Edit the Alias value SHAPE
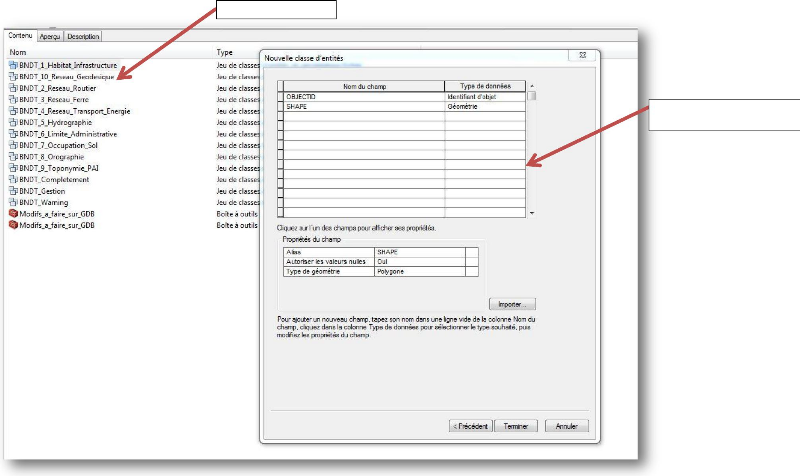800x476 pixels. (x=420, y=252)
